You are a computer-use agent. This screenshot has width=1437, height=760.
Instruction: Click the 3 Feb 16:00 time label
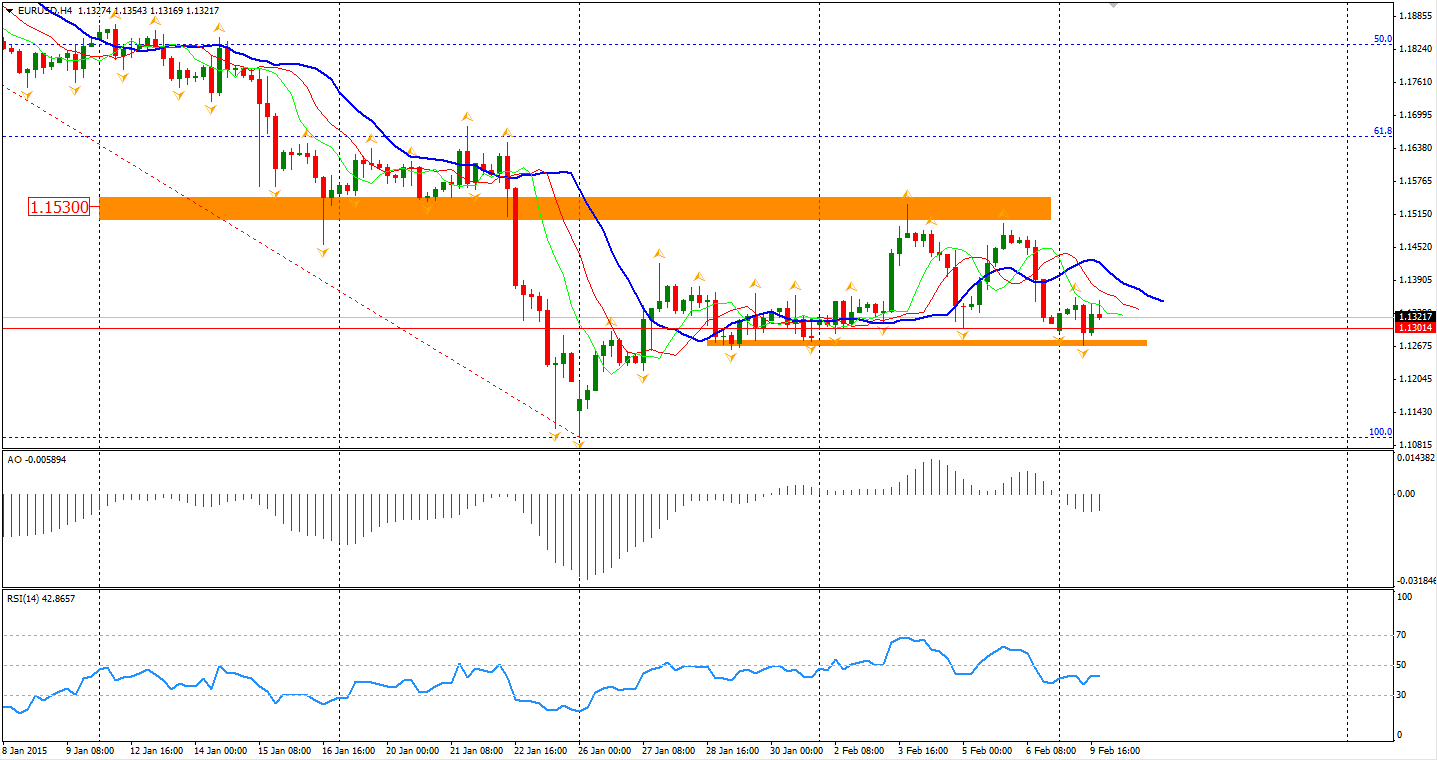pyautogui.click(x=922, y=749)
